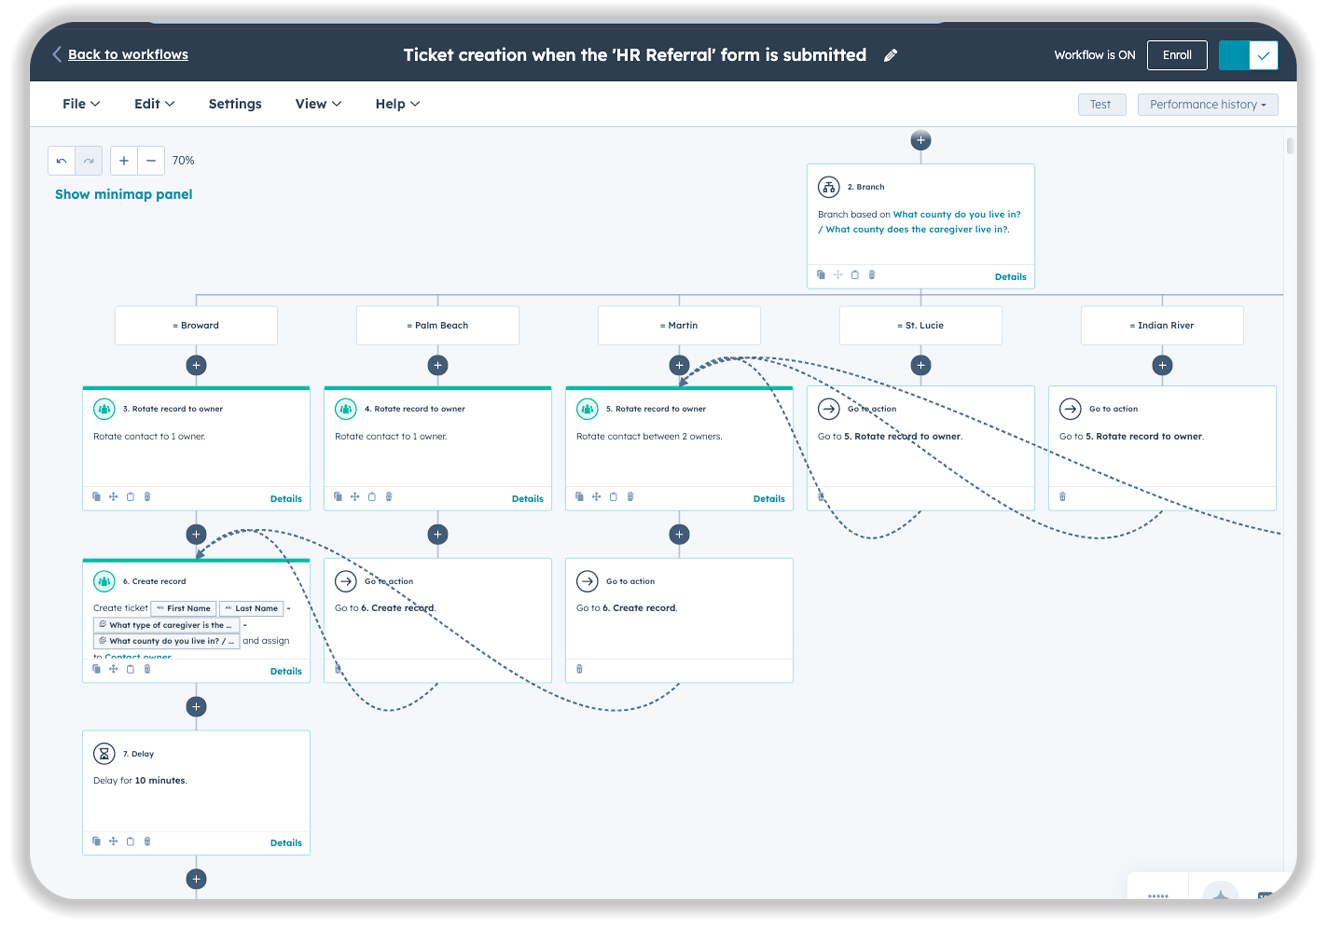Click clipboard icon on 3. Rotate record card
This screenshot has height=931, width=1326.
[x=130, y=496]
